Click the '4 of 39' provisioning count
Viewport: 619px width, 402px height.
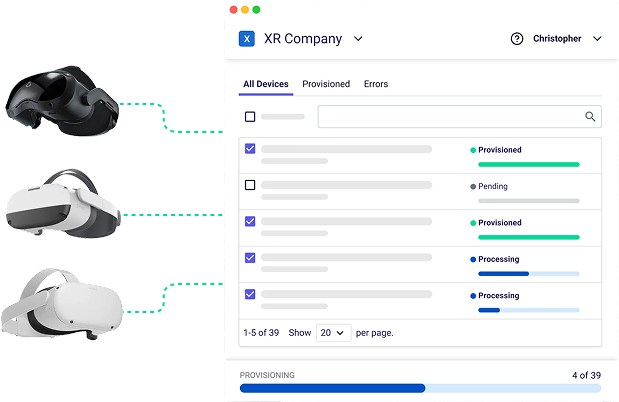pos(586,375)
